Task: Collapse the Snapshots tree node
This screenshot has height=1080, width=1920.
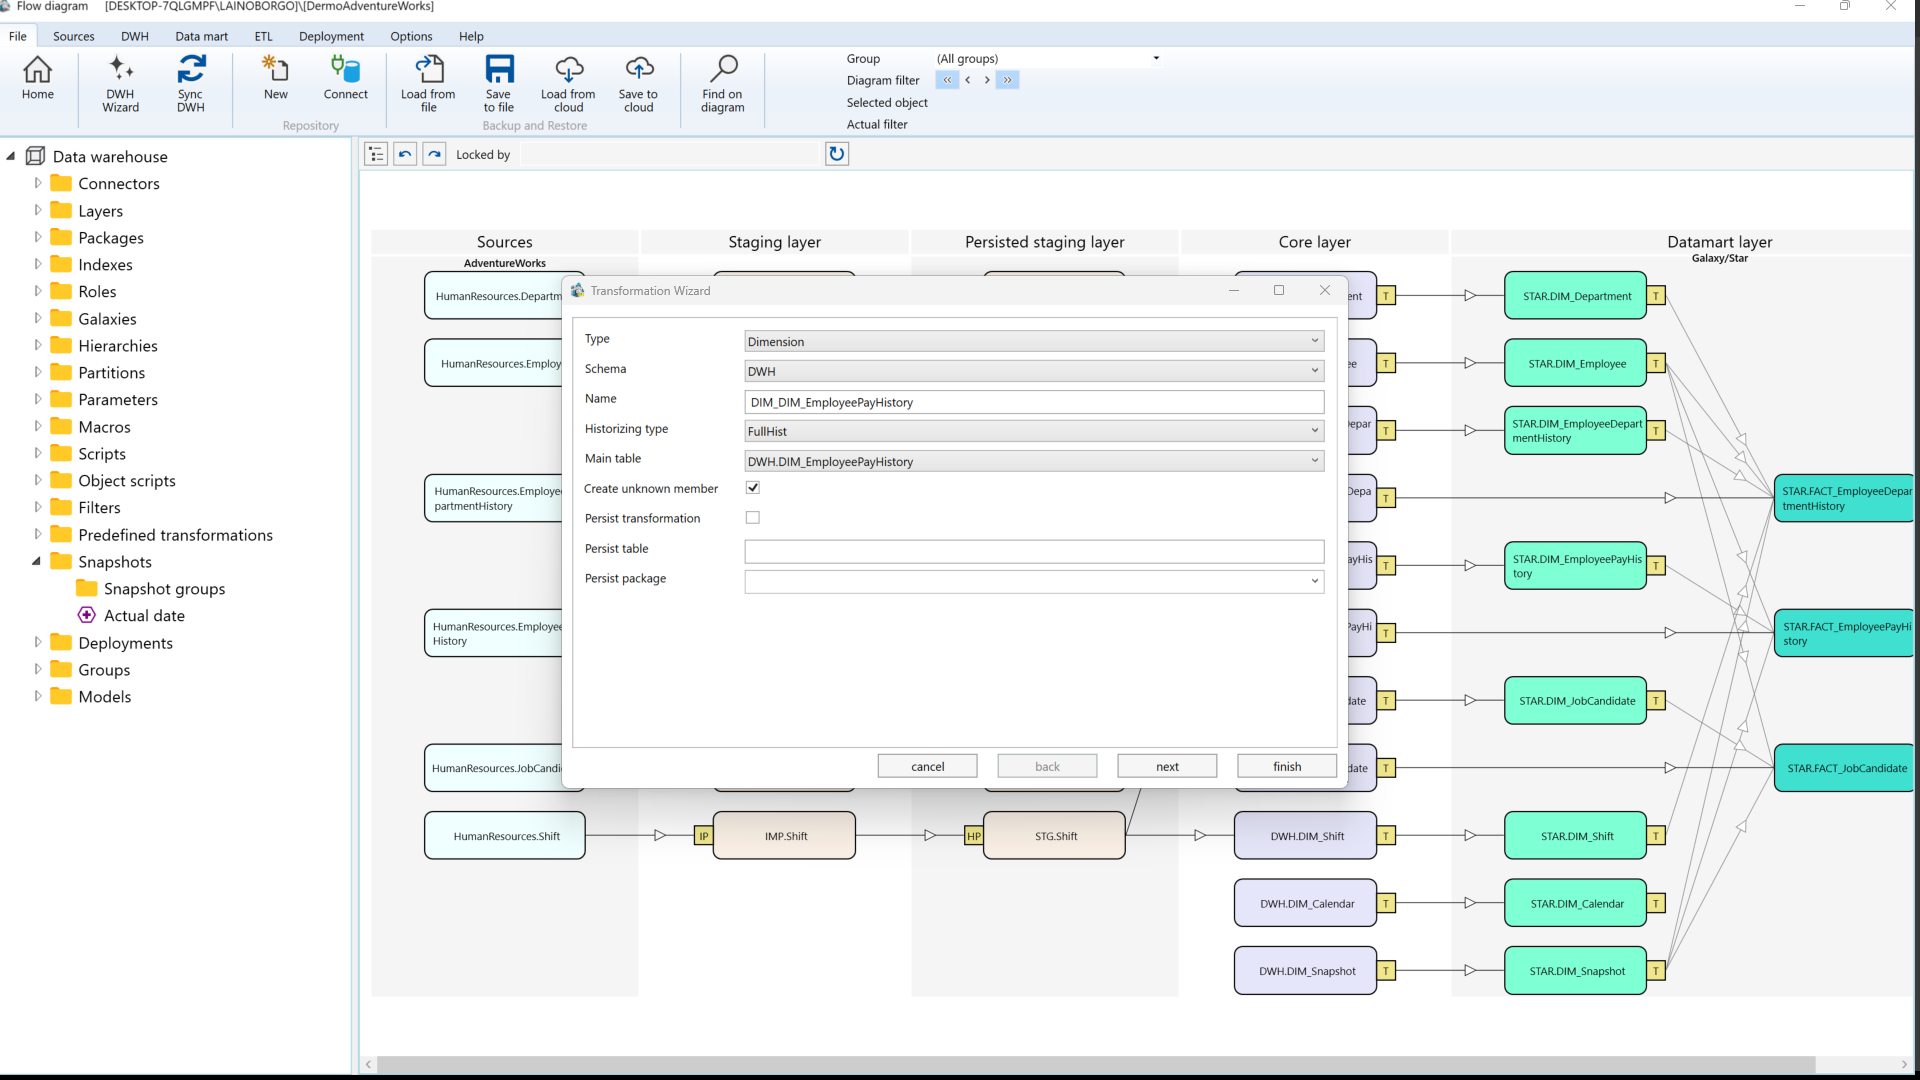Action: (37, 561)
